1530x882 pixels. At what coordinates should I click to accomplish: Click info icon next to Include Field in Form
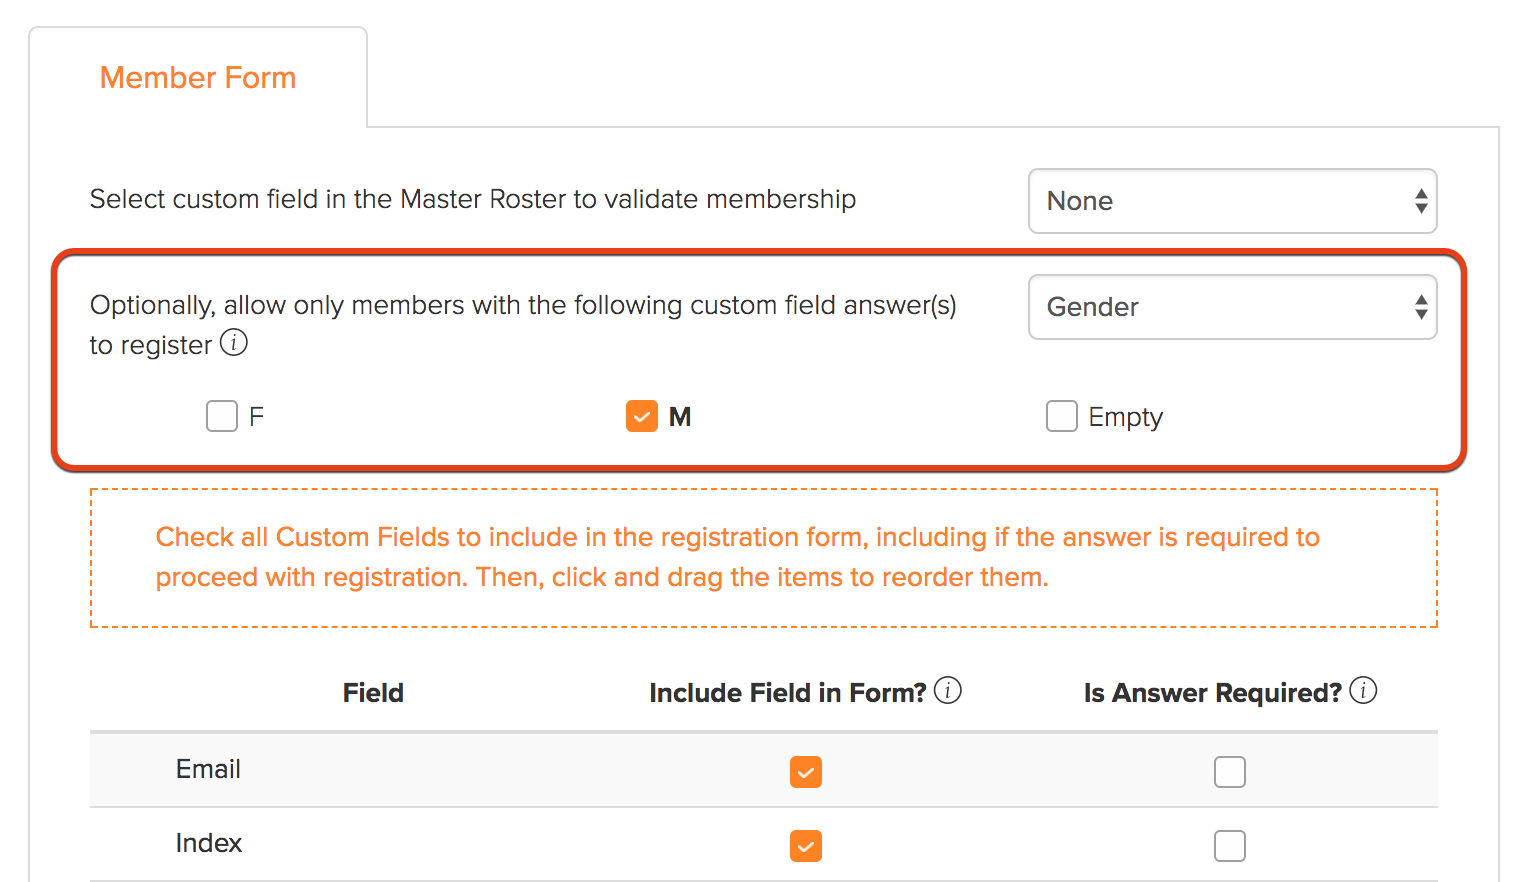[948, 690]
